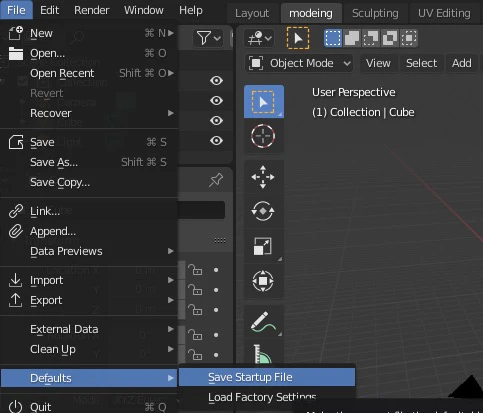Click the Export upload arrow icon
The height and width of the screenshot is (413, 483).
[16, 300]
